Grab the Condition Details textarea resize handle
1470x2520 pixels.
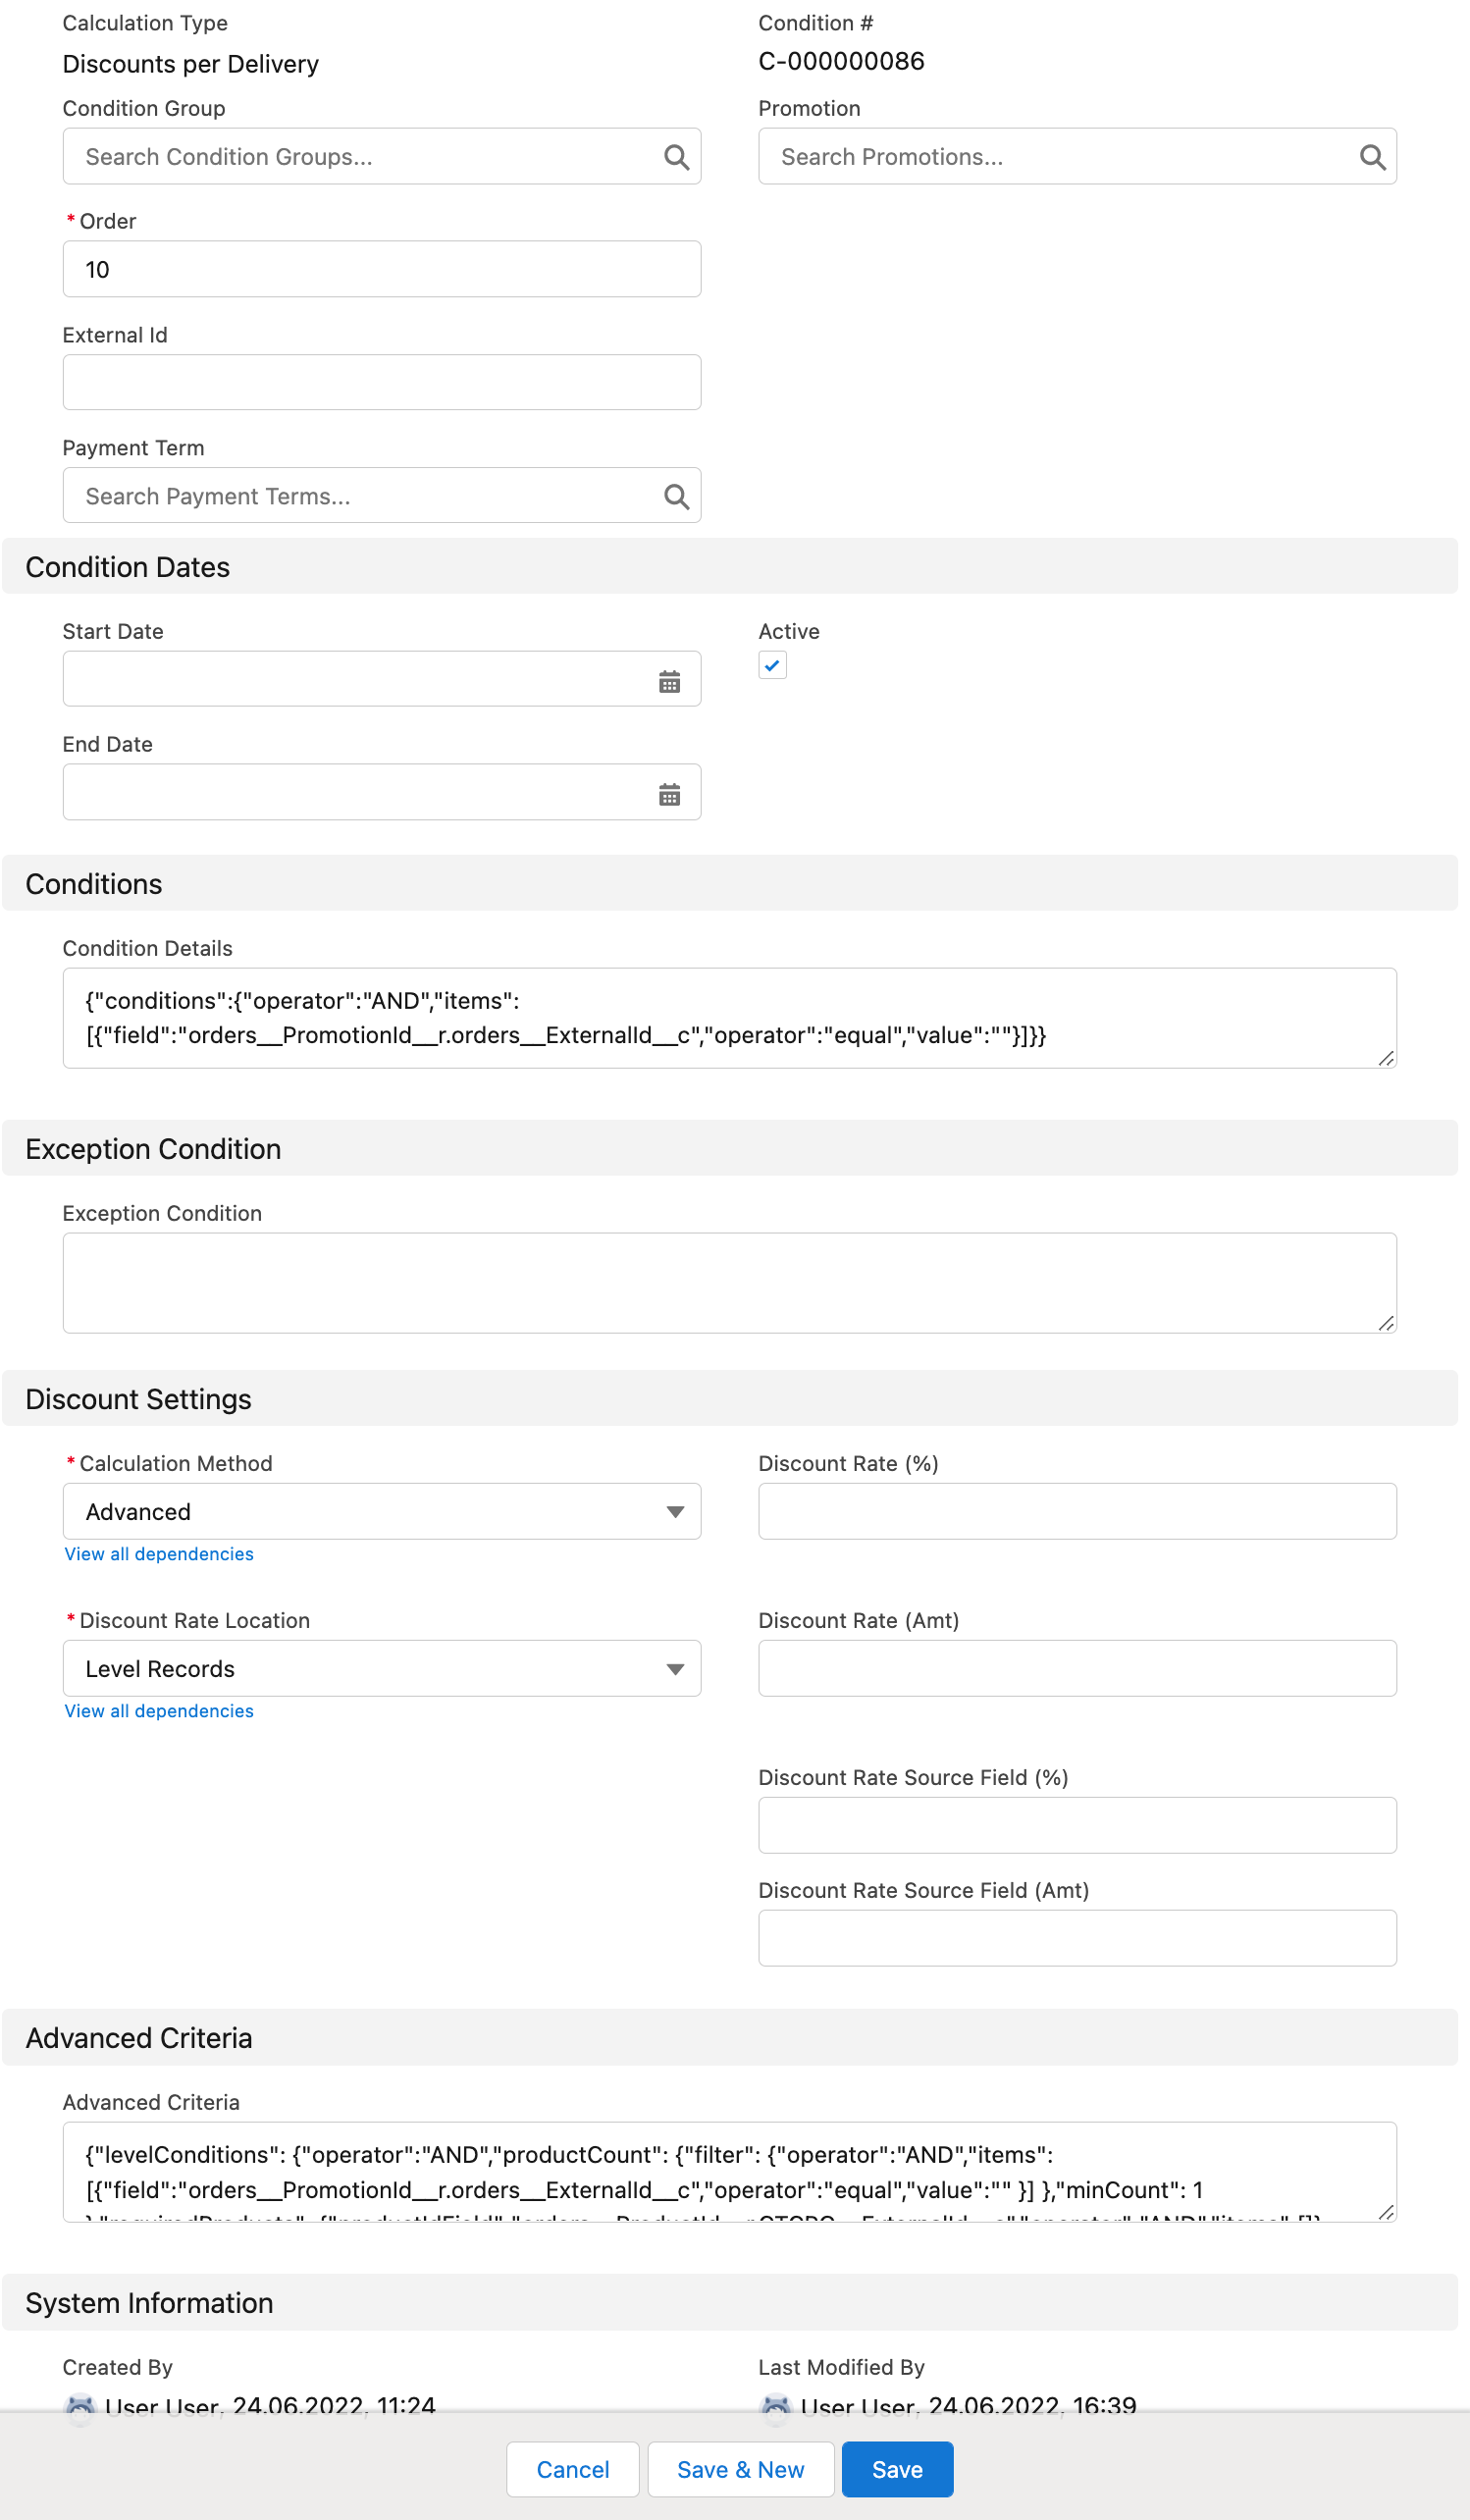point(1385,1058)
